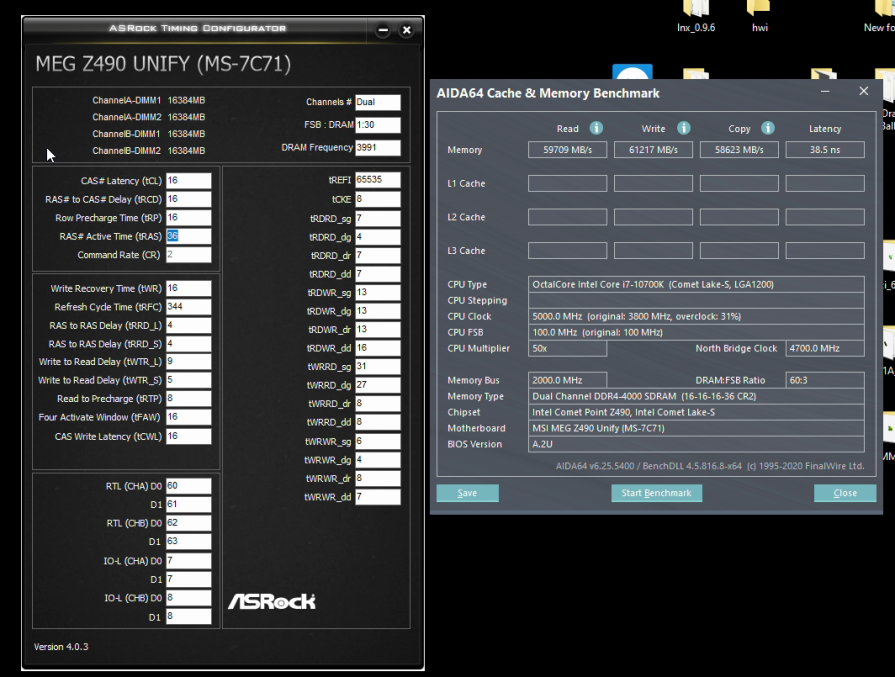Click the IO-L (CHB) D0 field
The width and height of the screenshot is (895, 677).
(x=188, y=598)
